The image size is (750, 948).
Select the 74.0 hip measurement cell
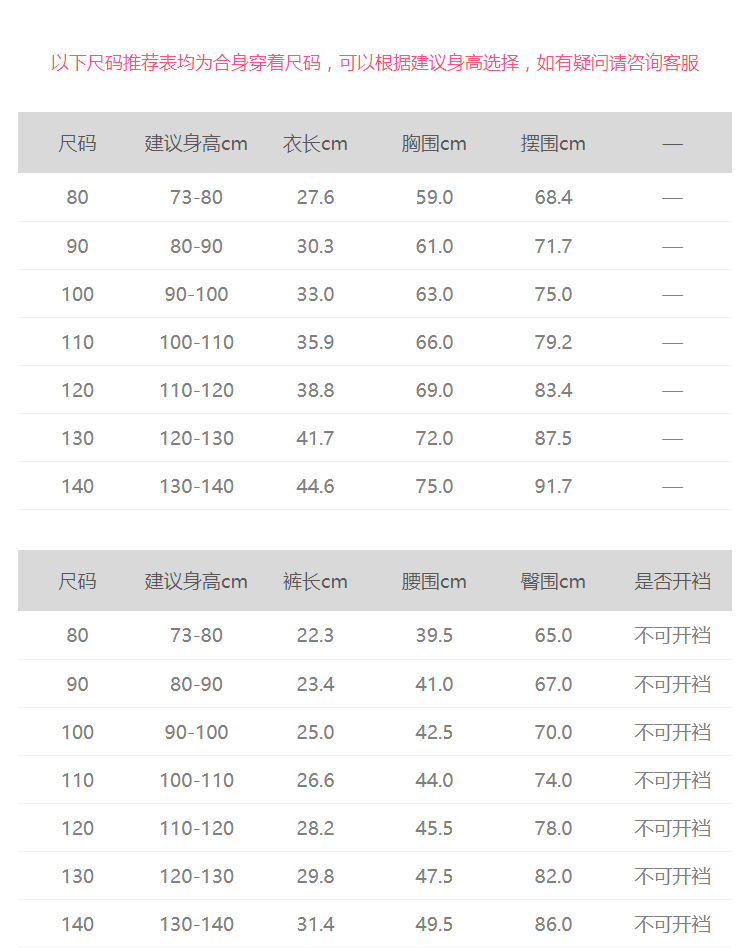point(553,780)
